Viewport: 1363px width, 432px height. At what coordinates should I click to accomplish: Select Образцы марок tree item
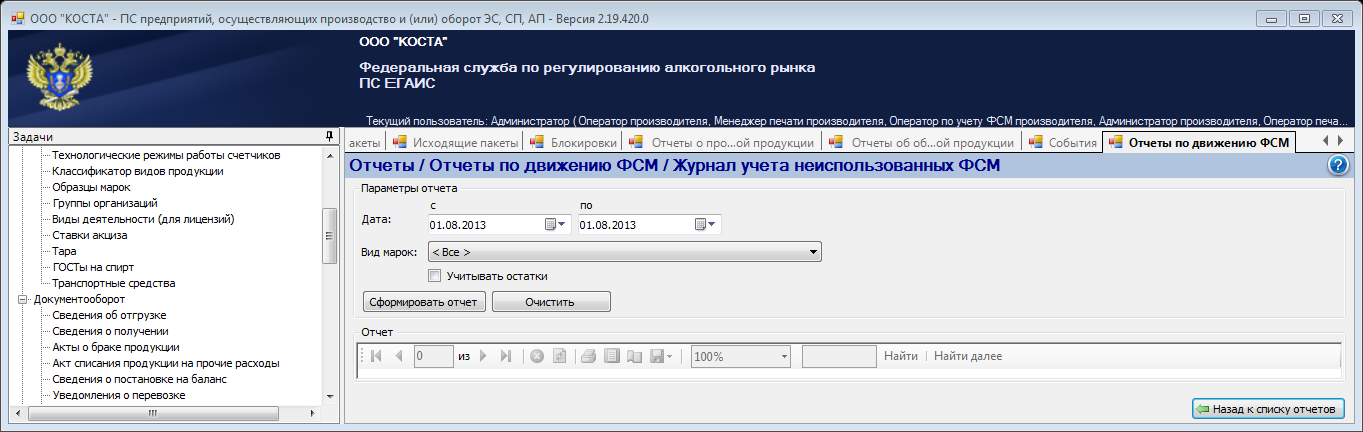pos(91,187)
